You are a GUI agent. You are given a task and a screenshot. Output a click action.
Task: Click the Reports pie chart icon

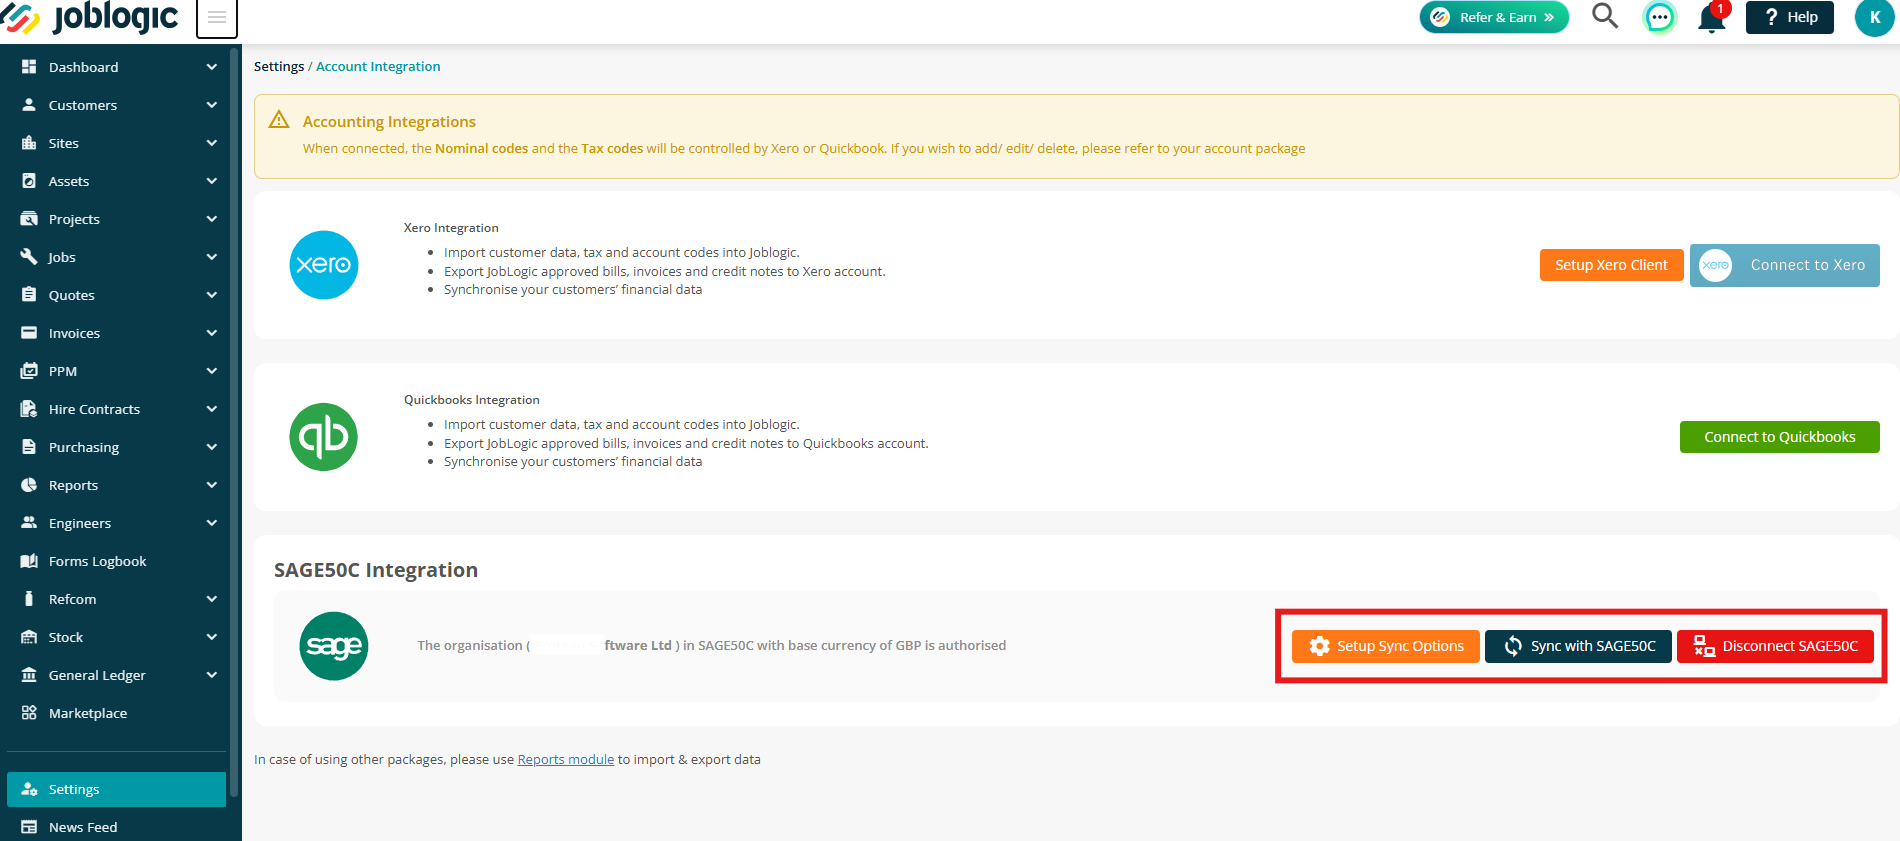[x=29, y=484]
